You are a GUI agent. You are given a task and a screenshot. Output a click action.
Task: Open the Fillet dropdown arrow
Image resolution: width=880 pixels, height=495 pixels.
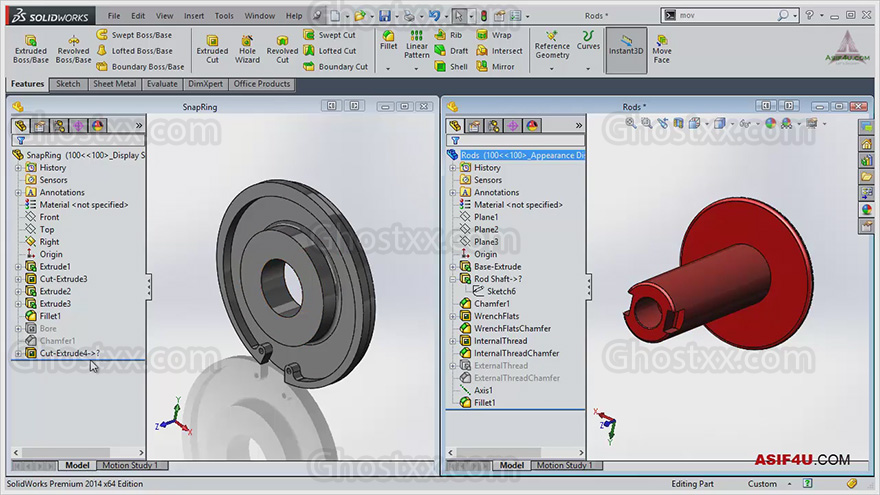coord(388,68)
